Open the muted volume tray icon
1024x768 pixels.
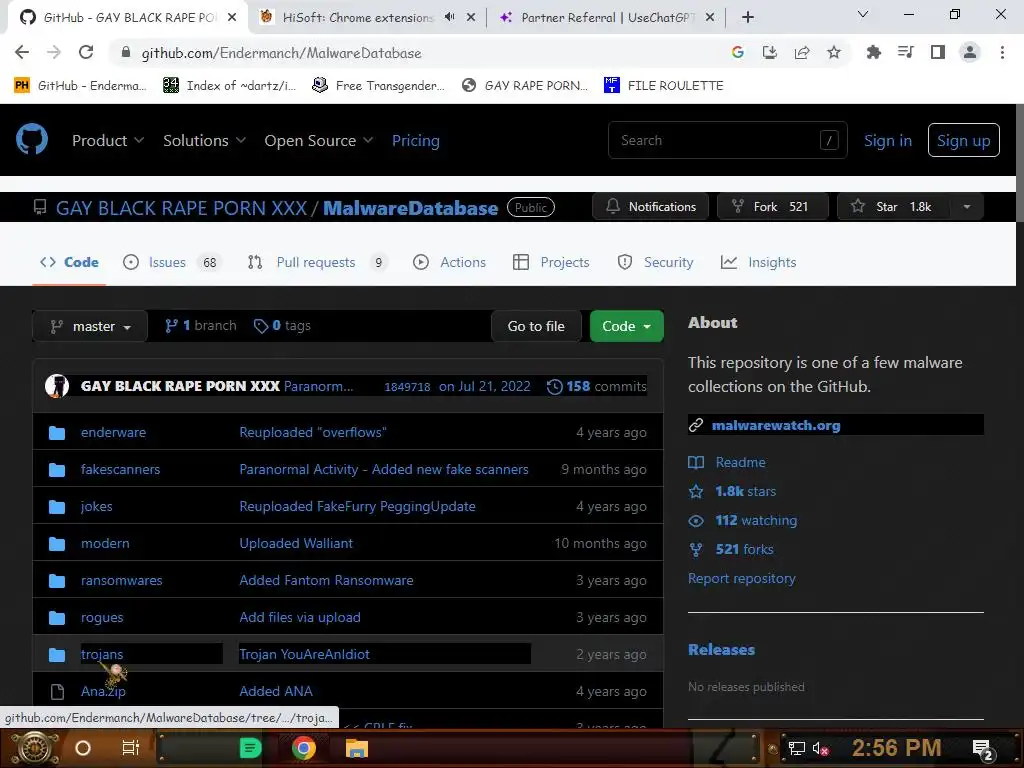[820, 748]
